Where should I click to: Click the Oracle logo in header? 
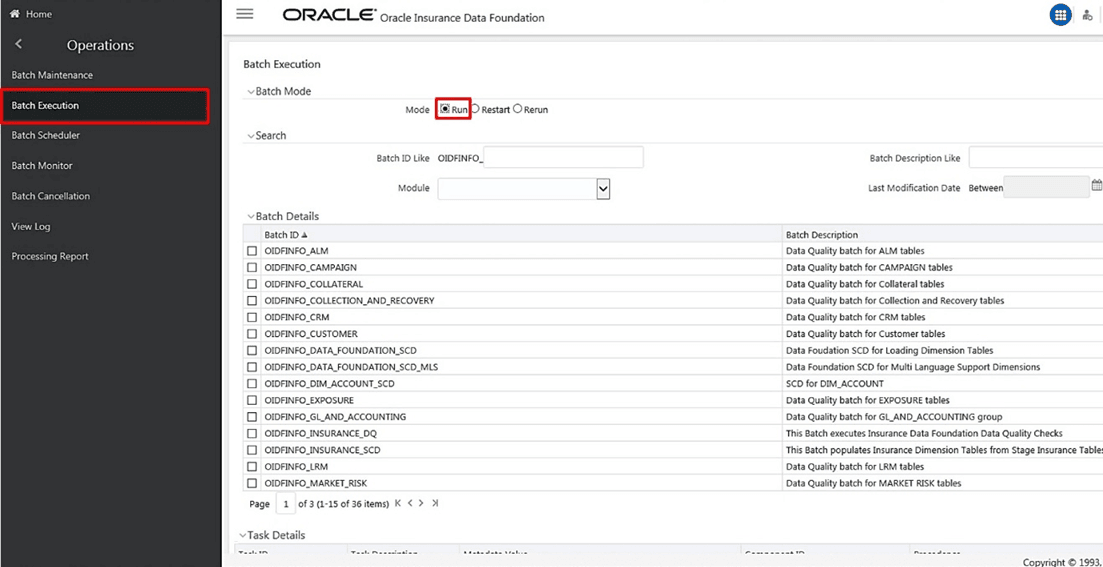tap(329, 15)
